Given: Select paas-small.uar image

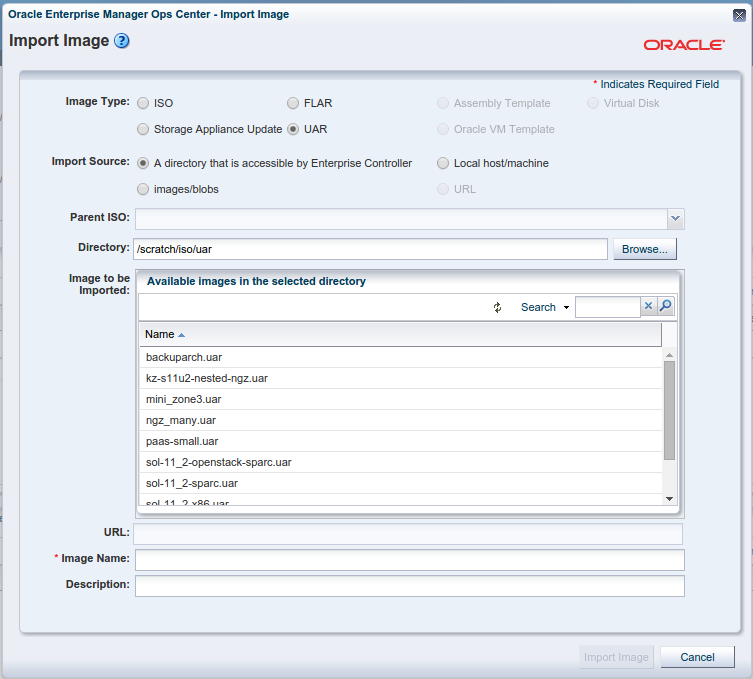Looking at the screenshot, I should coord(401,441).
